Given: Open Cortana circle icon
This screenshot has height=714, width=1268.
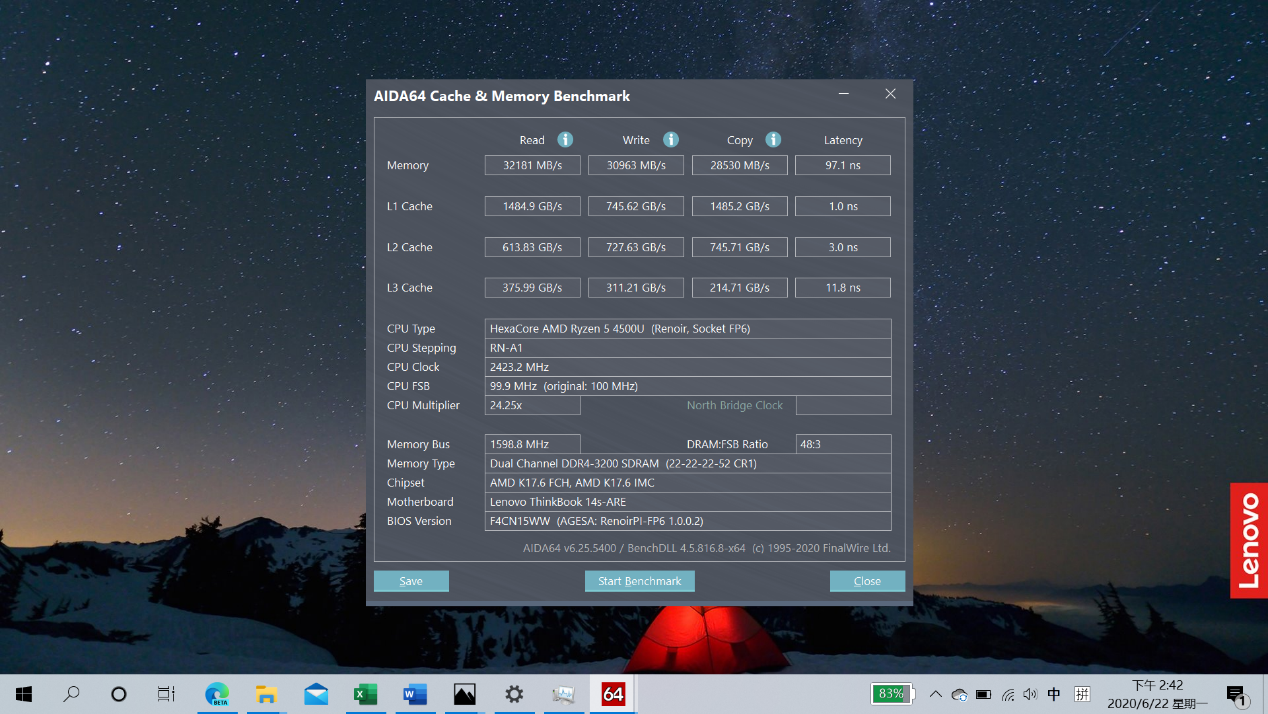Looking at the screenshot, I should 118,694.
